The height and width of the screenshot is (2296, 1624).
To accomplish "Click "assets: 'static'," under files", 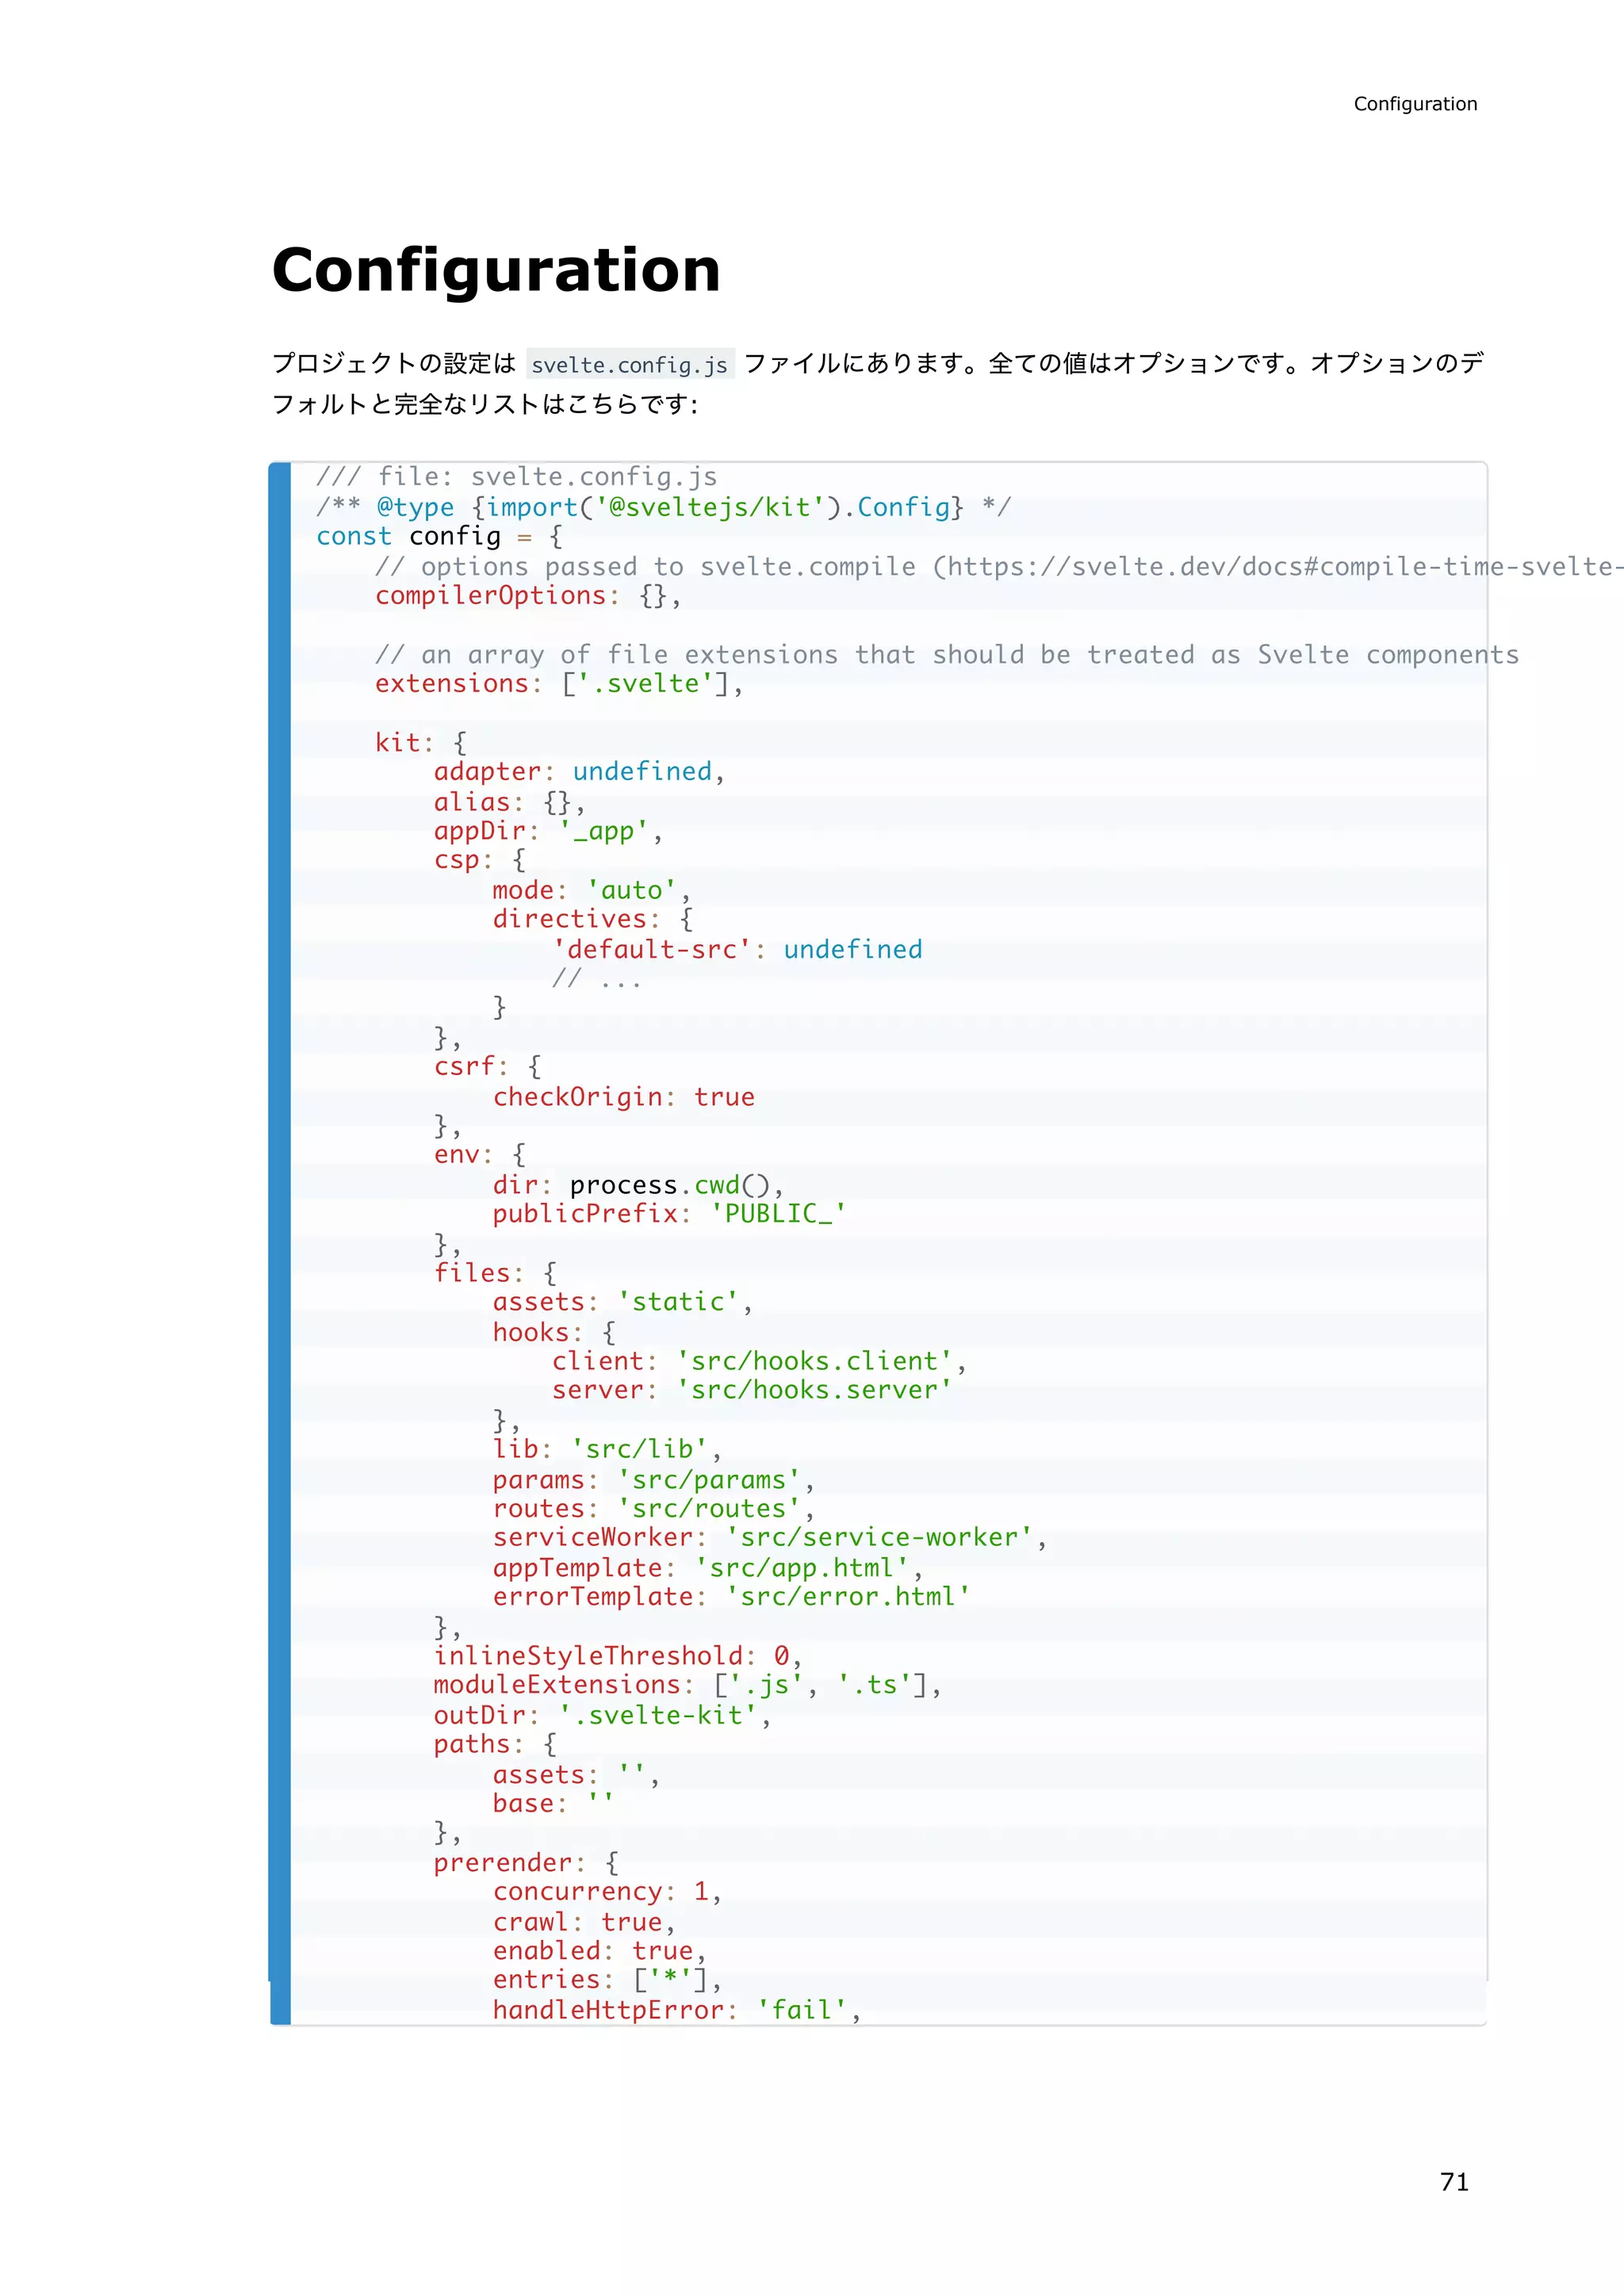I will 623,1302.
